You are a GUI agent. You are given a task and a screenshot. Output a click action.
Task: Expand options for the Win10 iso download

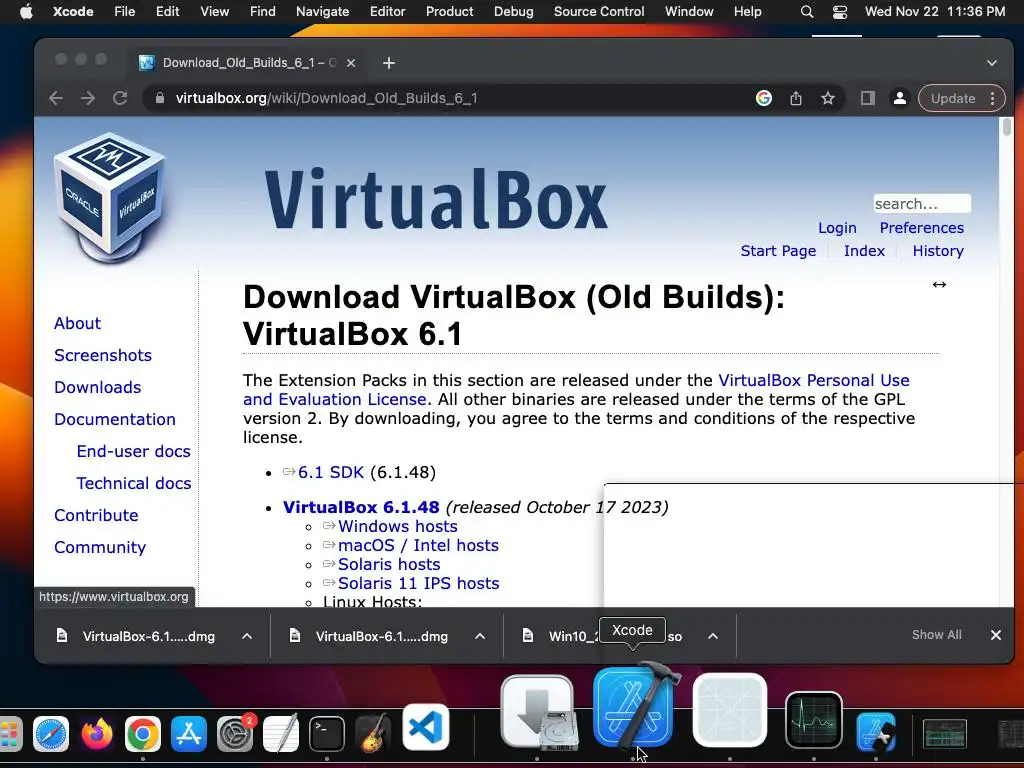[713, 635]
